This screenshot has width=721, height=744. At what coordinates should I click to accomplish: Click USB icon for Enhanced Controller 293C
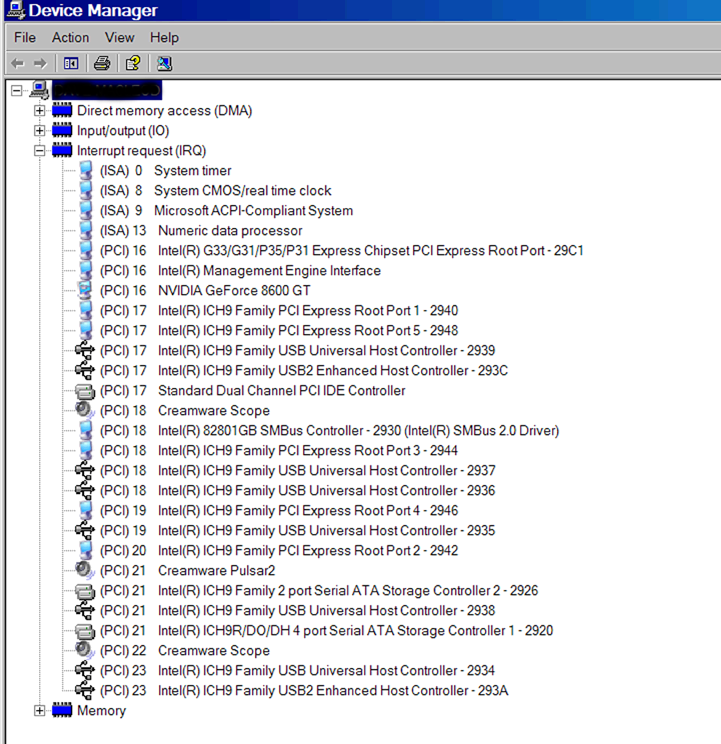pyautogui.click(x=85, y=370)
